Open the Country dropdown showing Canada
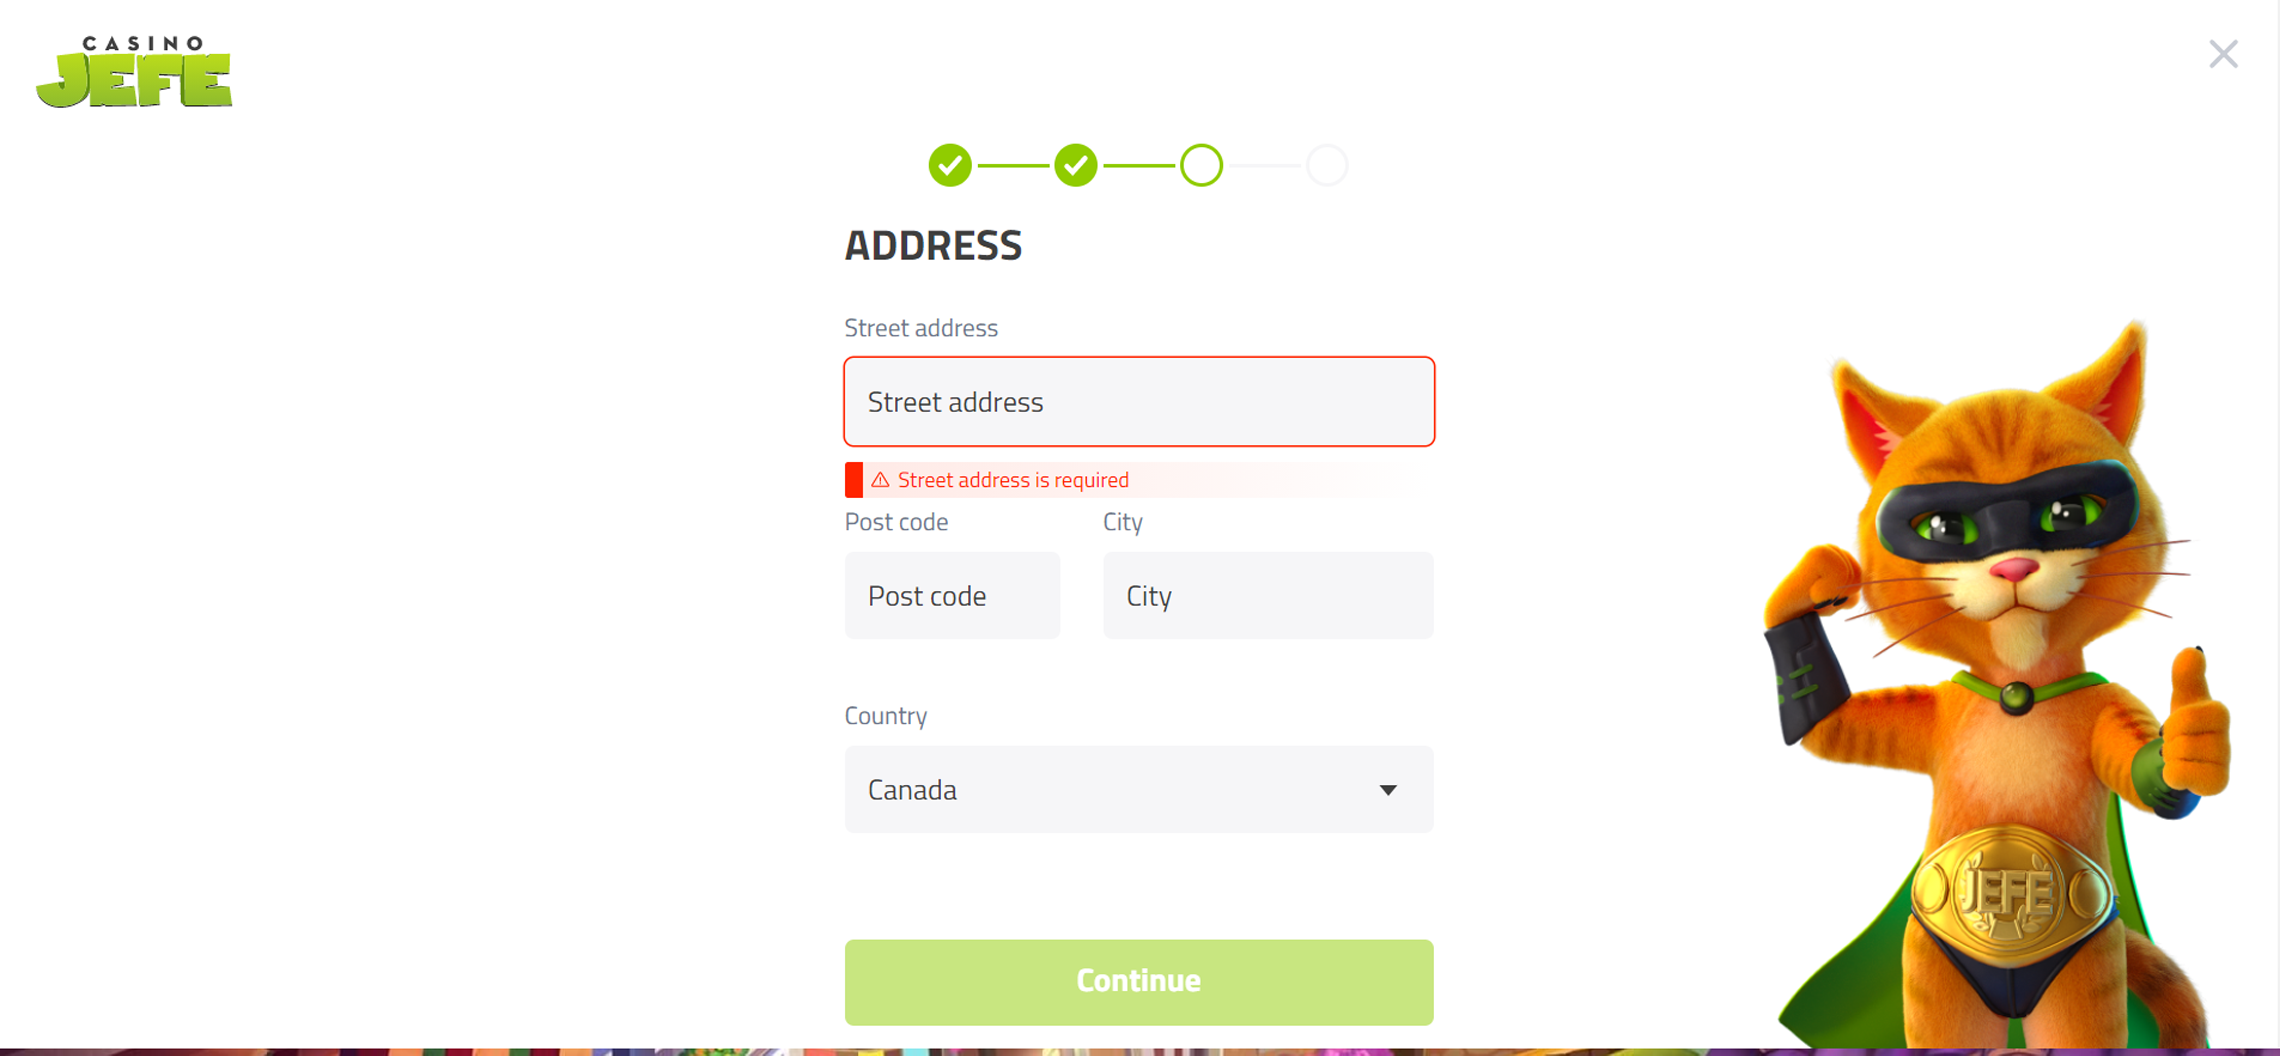This screenshot has height=1056, width=2280. click(x=1139, y=789)
